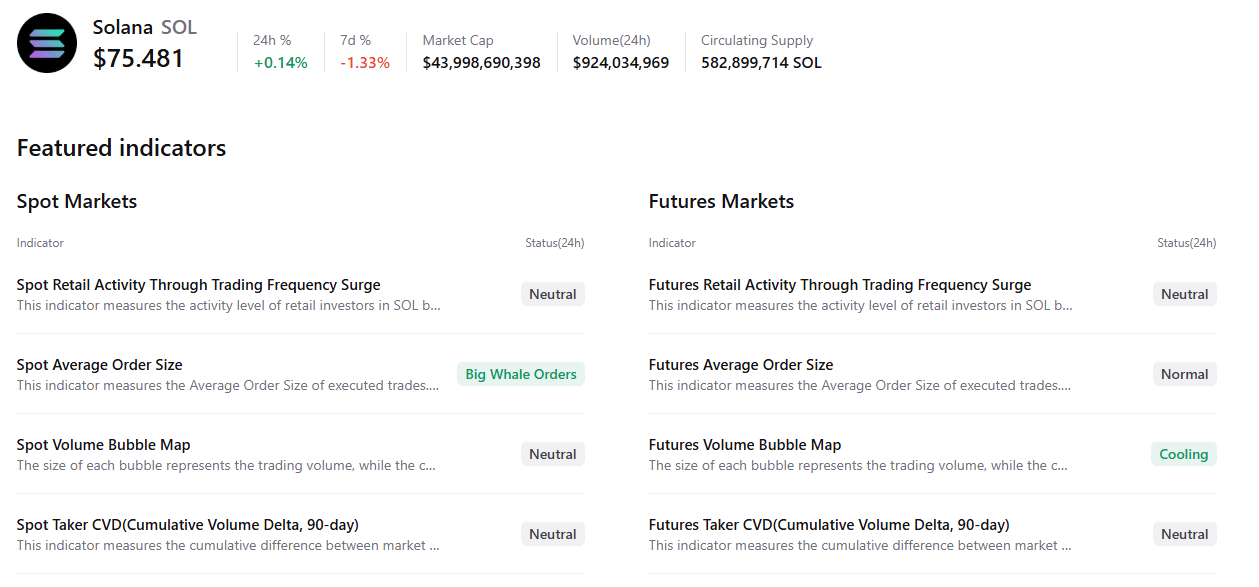1259x587 pixels.
Task: Click the $924,034,969 volume value
Action: (621, 62)
